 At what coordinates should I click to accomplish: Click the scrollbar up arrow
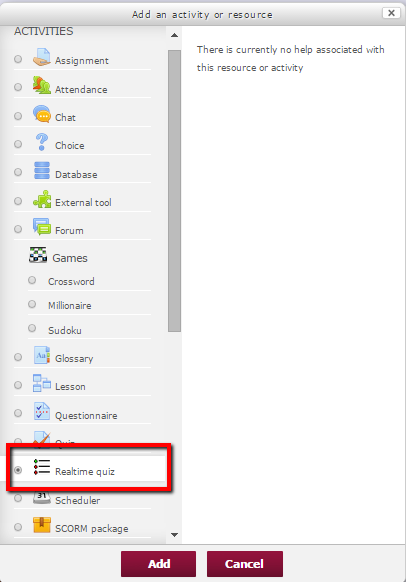click(174, 35)
